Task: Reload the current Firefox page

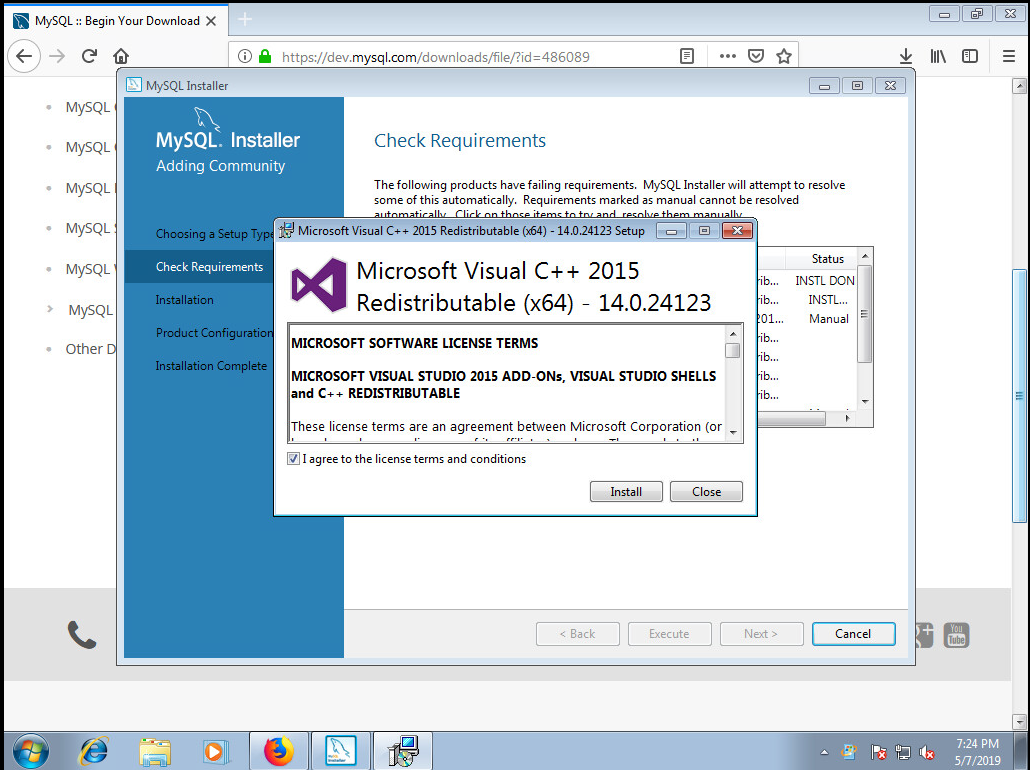Action: pos(89,57)
